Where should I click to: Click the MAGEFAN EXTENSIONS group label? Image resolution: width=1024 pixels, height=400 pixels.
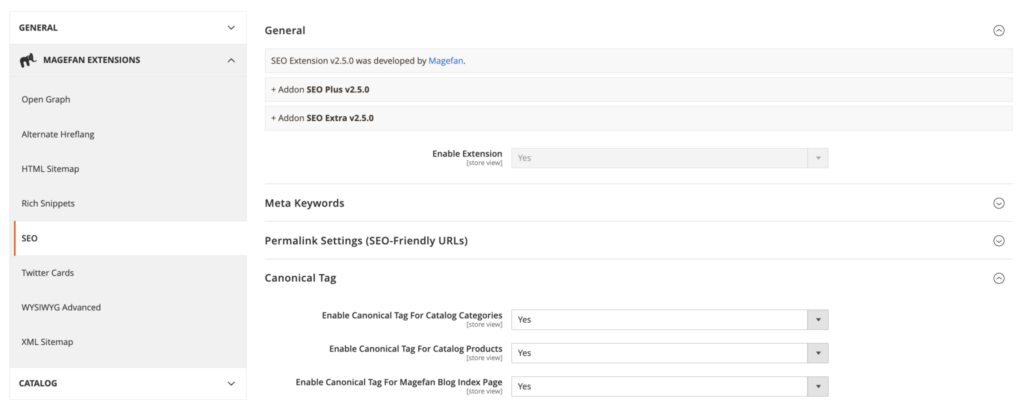[91, 60]
